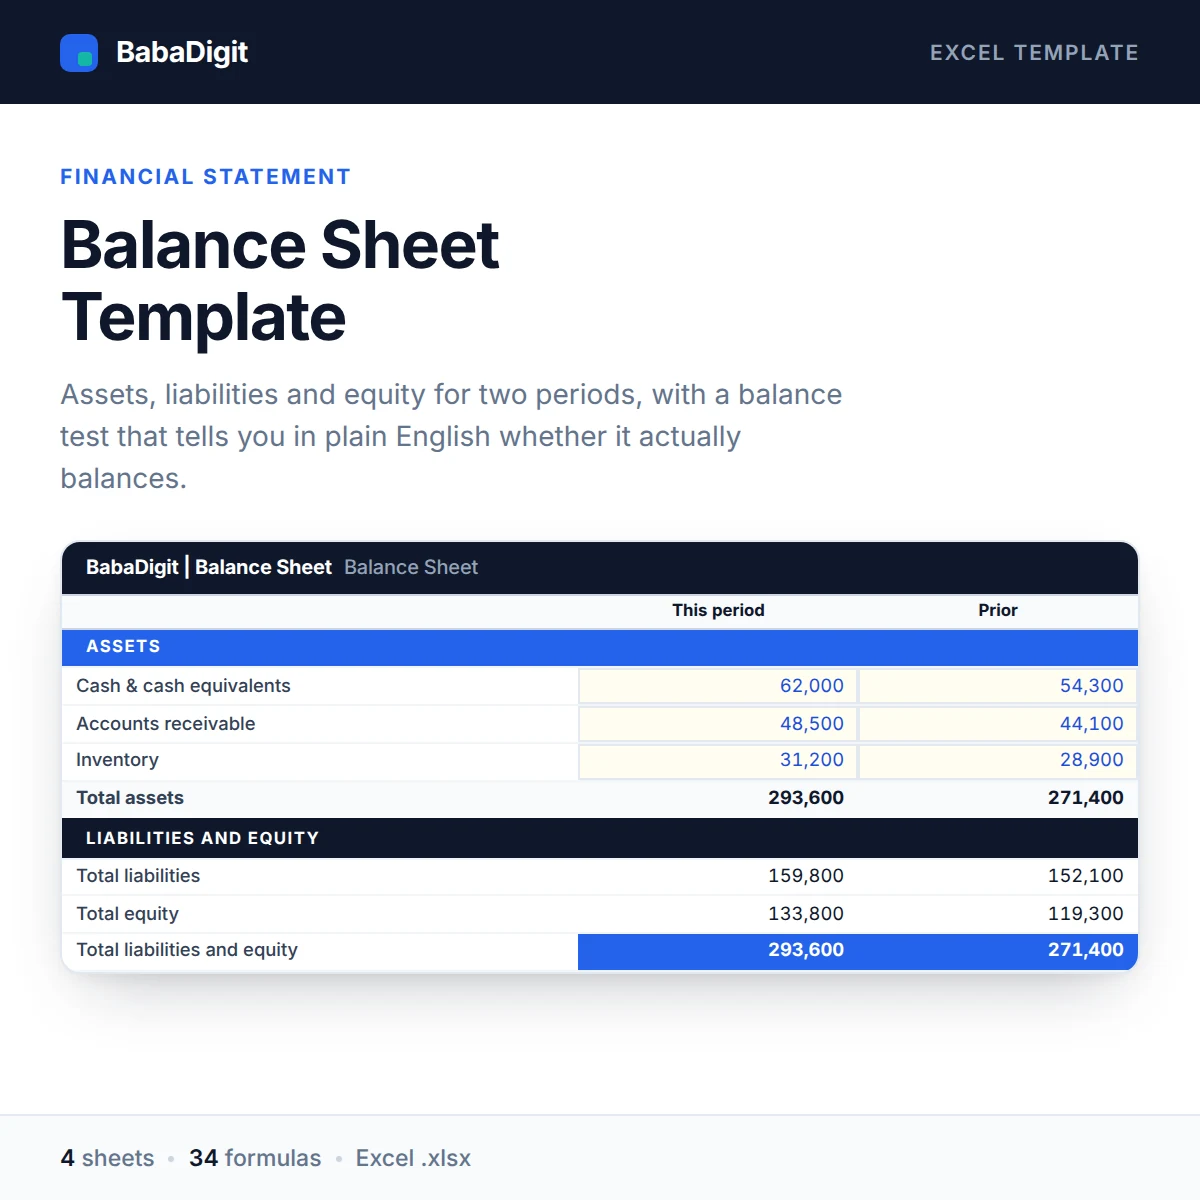Click the 34 formulas footer text
1200x1200 pixels.
pyautogui.click(x=255, y=1158)
